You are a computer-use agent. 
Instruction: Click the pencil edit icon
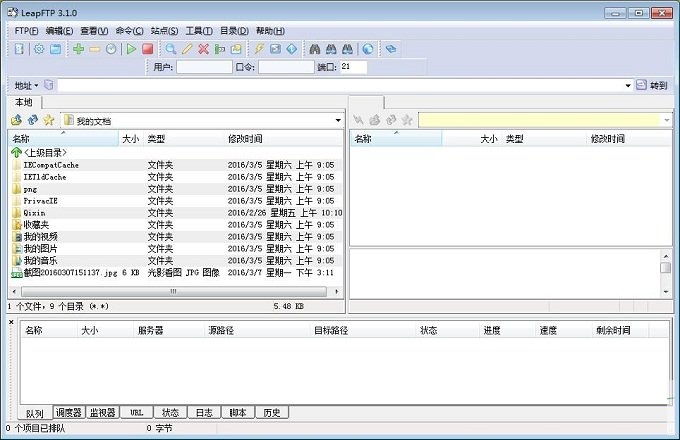(187, 49)
